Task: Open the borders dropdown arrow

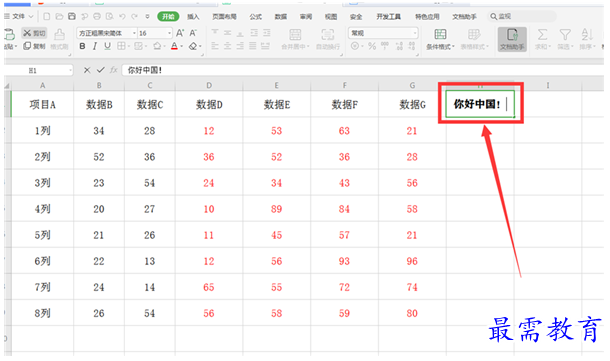Action: [128, 47]
